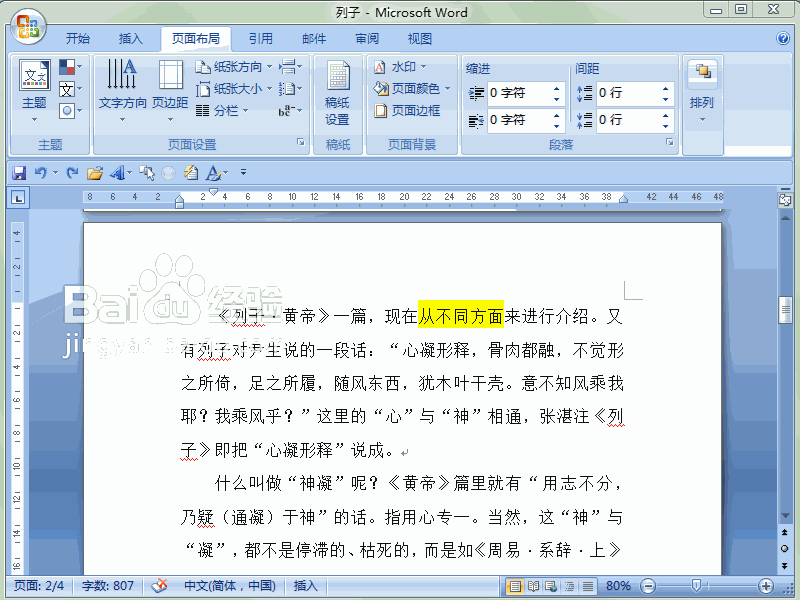The height and width of the screenshot is (600, 800).
Task: Click the select objects cursor icon
Action: pos(147,173)
